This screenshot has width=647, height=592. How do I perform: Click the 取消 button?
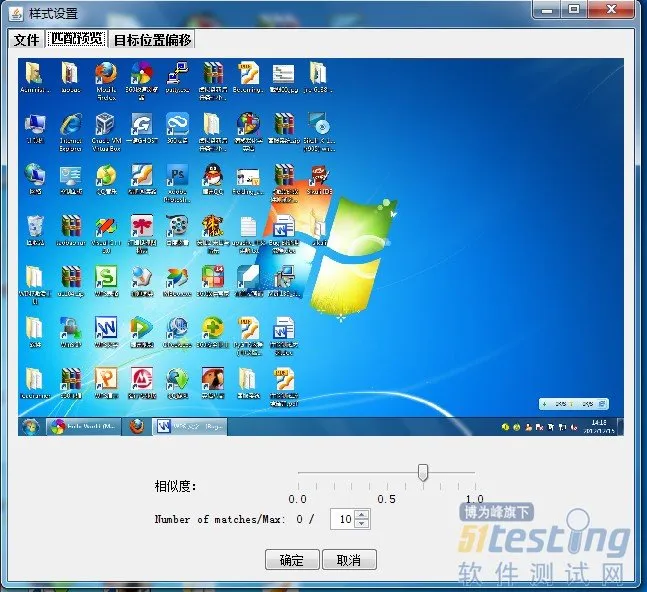point(349,560)
